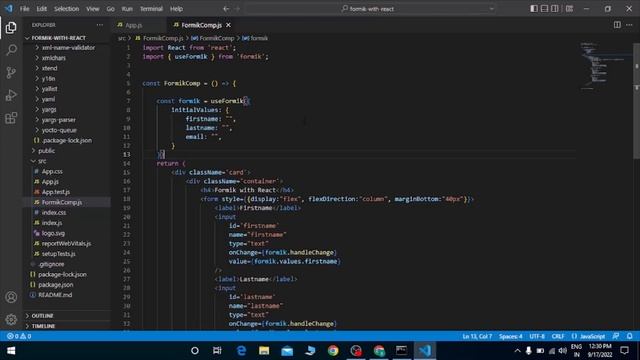The height and width of the screenshot is (360, 640).
Task: Open the Go menu
Action: pos(111,9)
